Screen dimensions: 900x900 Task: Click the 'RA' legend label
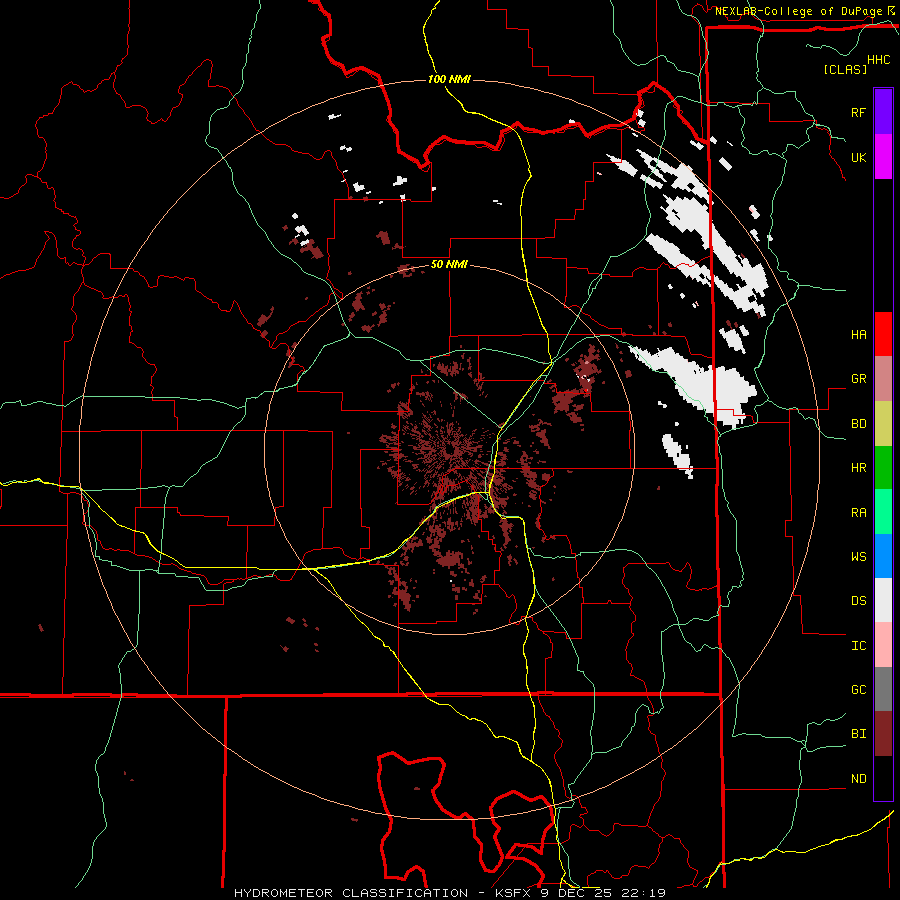(x=858, y=513)
